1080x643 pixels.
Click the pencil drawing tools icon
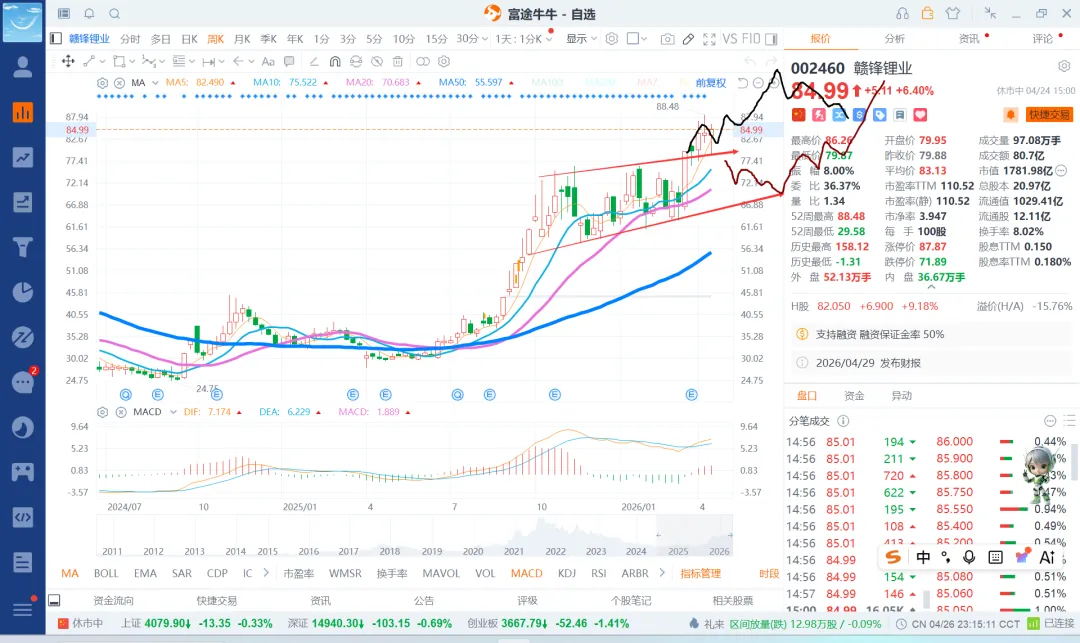pyautogui.click(x=688, y=39)
